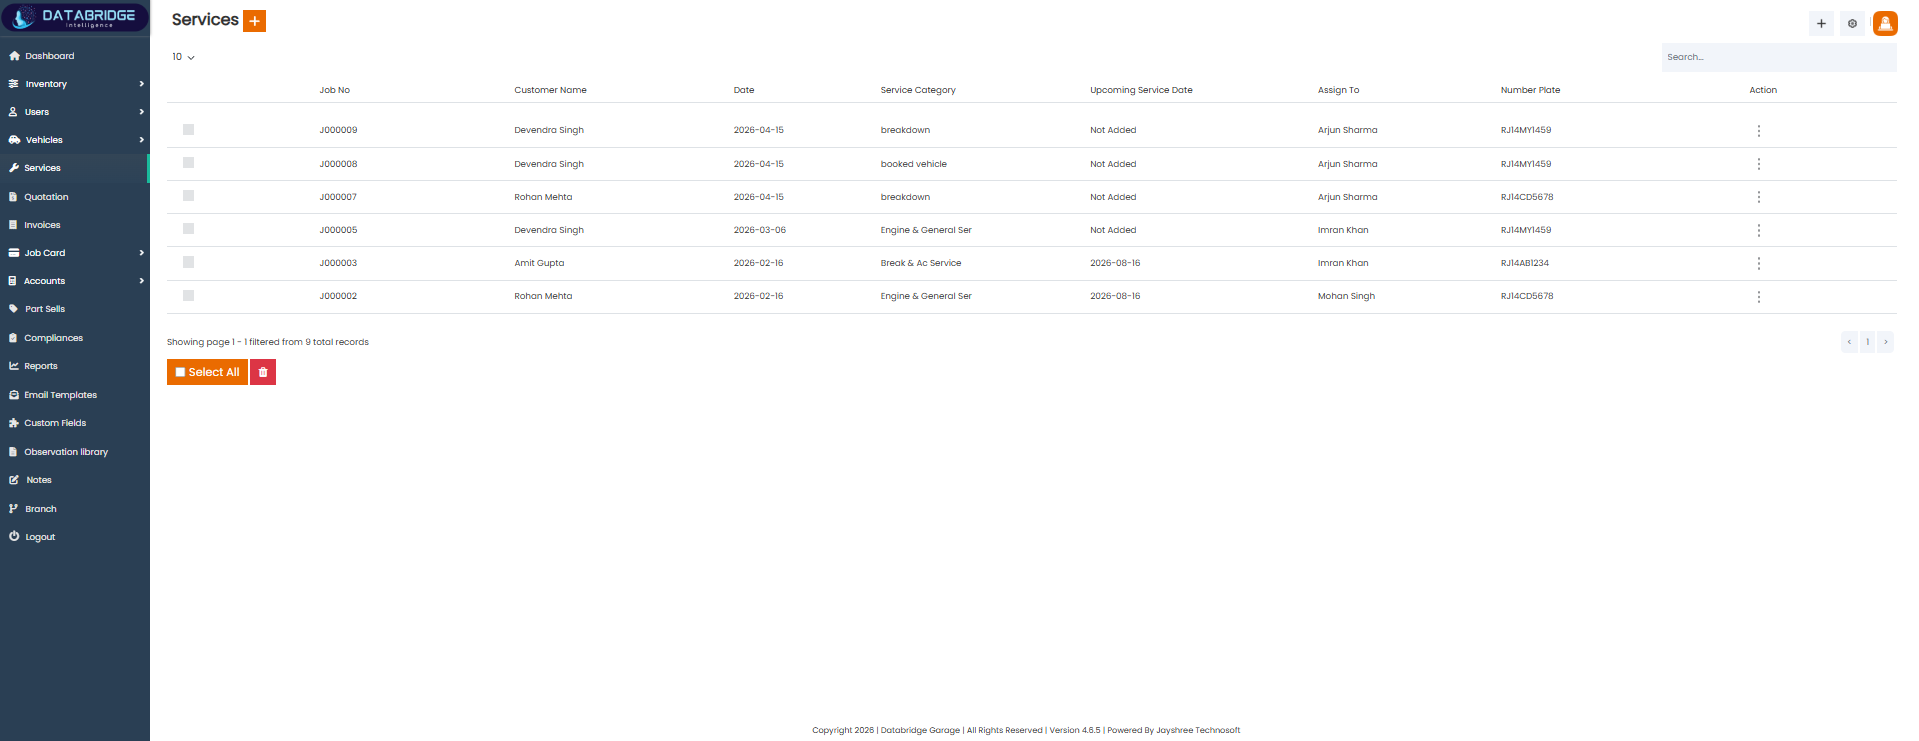1919x741 pixels.
Task: Click the Job Card icon
Action: point(14,253)
